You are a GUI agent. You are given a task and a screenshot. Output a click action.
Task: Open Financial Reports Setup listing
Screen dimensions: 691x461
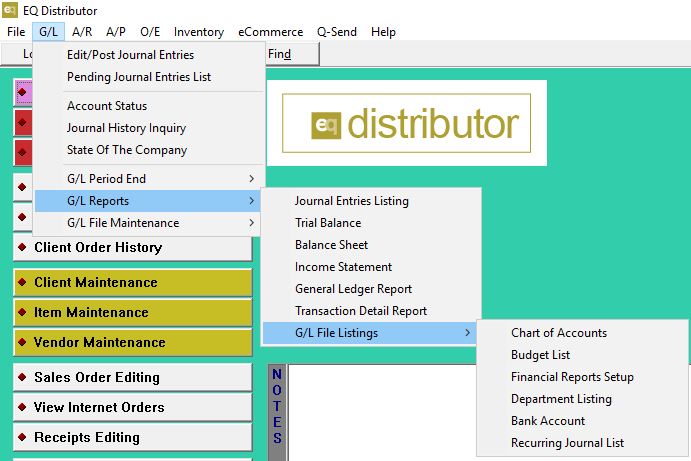(x=582, y=377)
